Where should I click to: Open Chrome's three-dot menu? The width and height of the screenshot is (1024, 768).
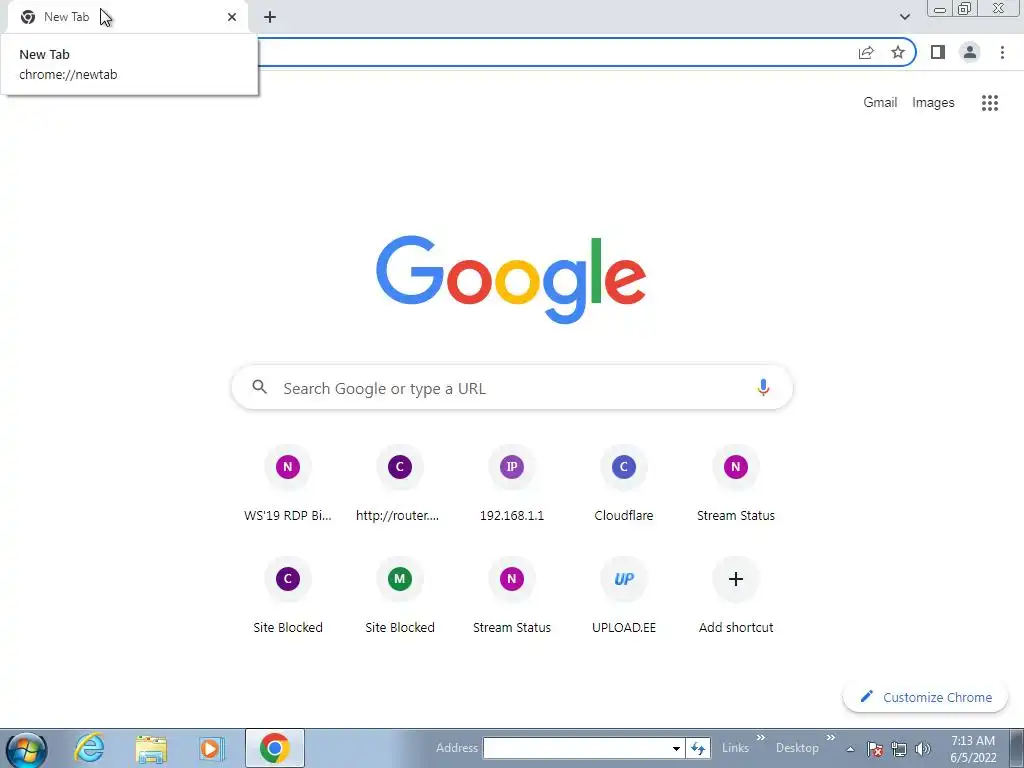pyautogui.click(x=1002, y=52)
